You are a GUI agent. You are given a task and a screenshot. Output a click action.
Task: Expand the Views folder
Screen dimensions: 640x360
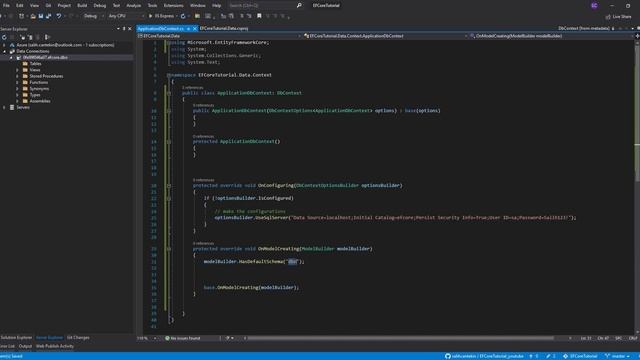pyautogui.click(x=17, y=70)
